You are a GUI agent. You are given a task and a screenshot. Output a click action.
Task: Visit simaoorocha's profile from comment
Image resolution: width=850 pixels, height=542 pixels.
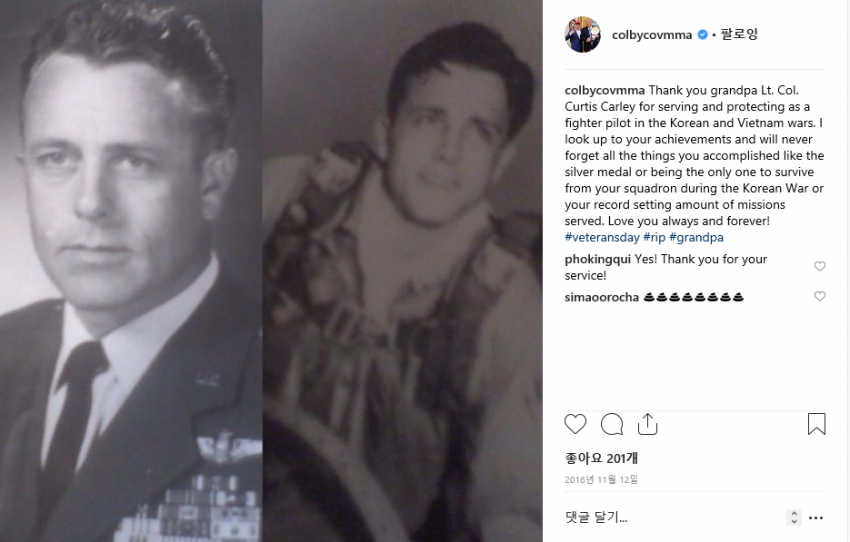pyautogui.click(x=602, y=297)
